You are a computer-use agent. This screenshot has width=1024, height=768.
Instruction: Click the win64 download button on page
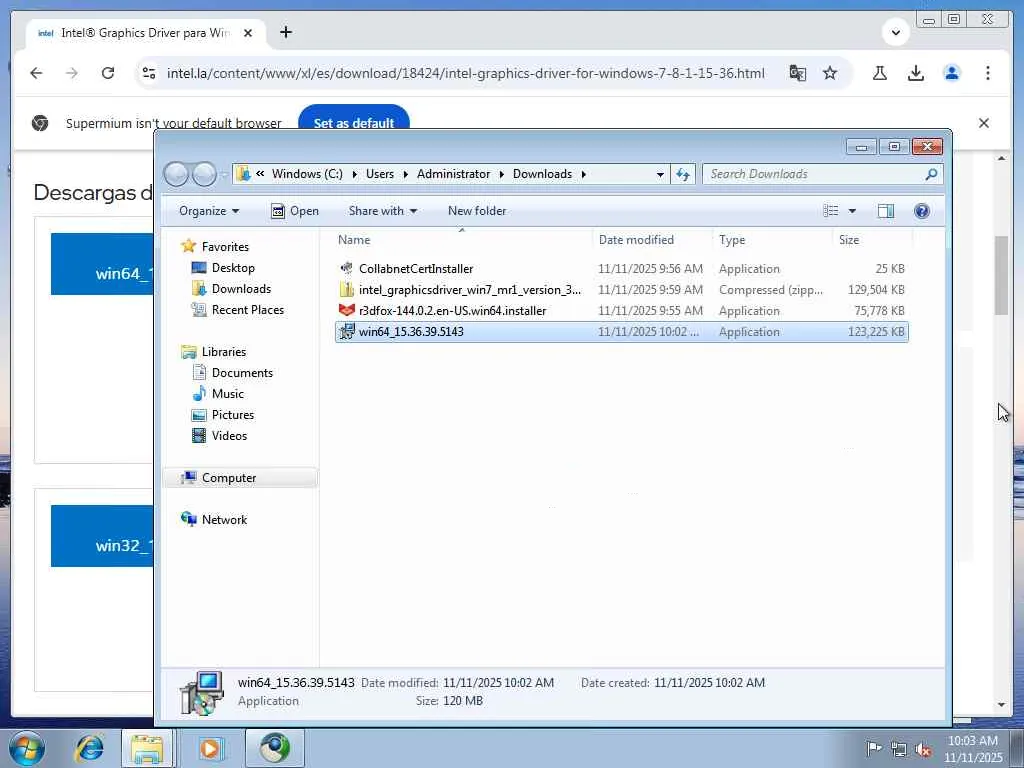click(102, 264)
